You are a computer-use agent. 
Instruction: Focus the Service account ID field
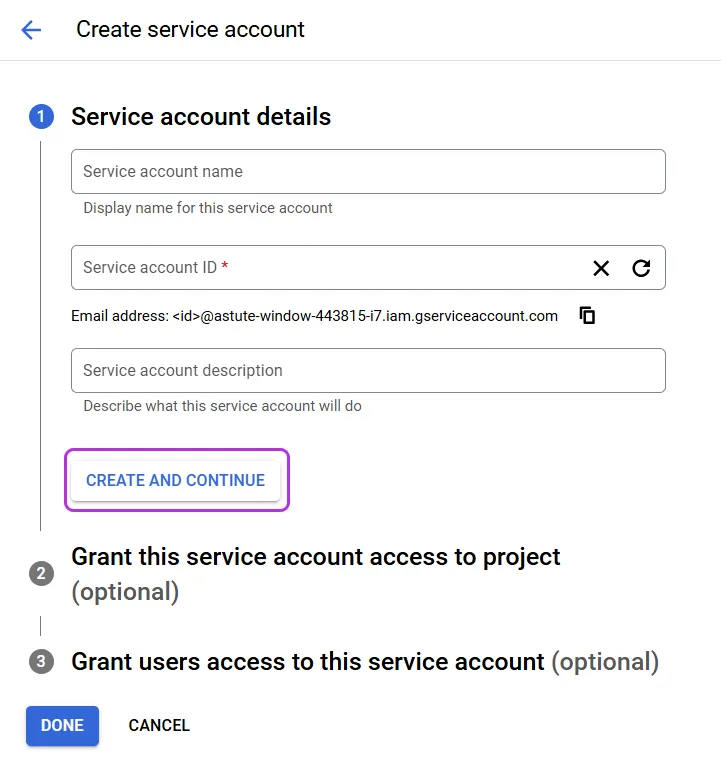tap(368, 267)
